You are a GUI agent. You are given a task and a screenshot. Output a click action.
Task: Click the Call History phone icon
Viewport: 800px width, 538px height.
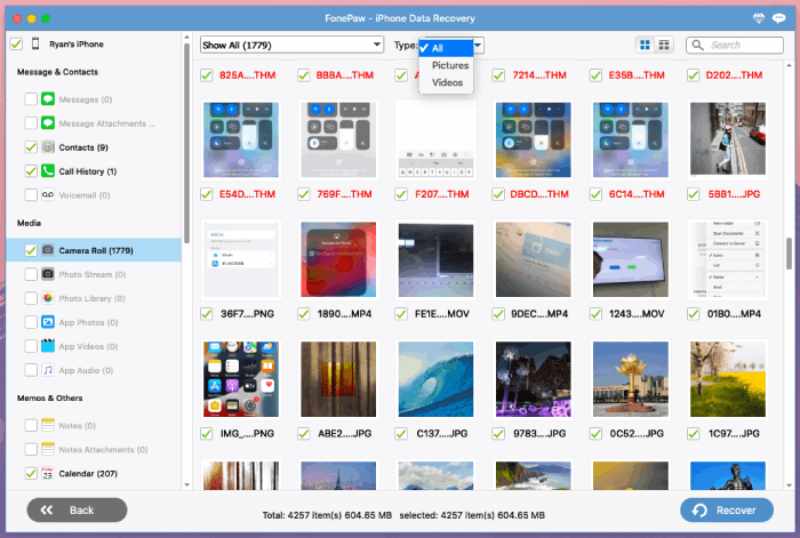coord(48,171)
